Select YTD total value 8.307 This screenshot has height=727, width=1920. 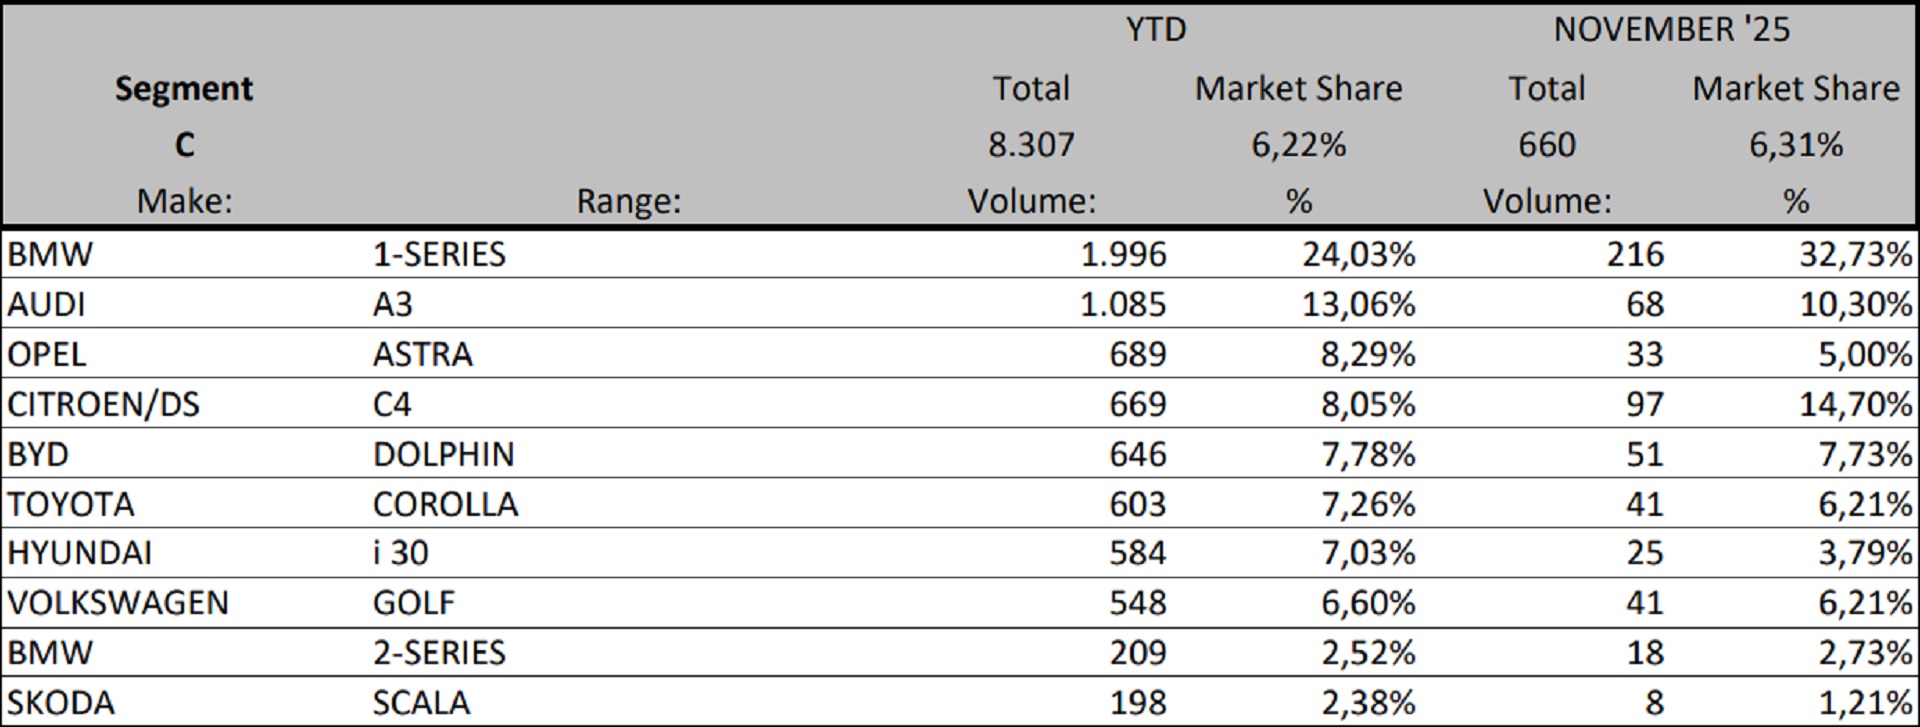pyautogui.click(x=1031, y=145)
